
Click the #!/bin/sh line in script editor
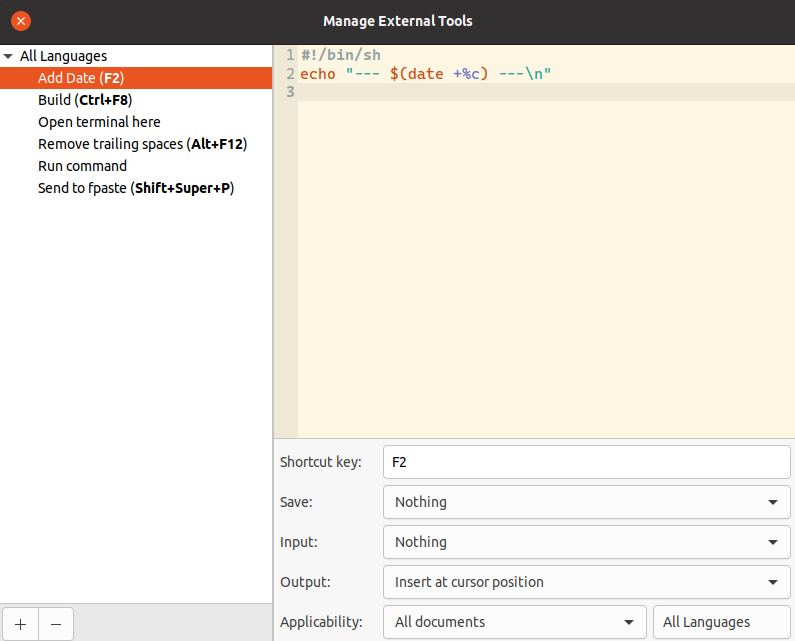coord(341,55)
